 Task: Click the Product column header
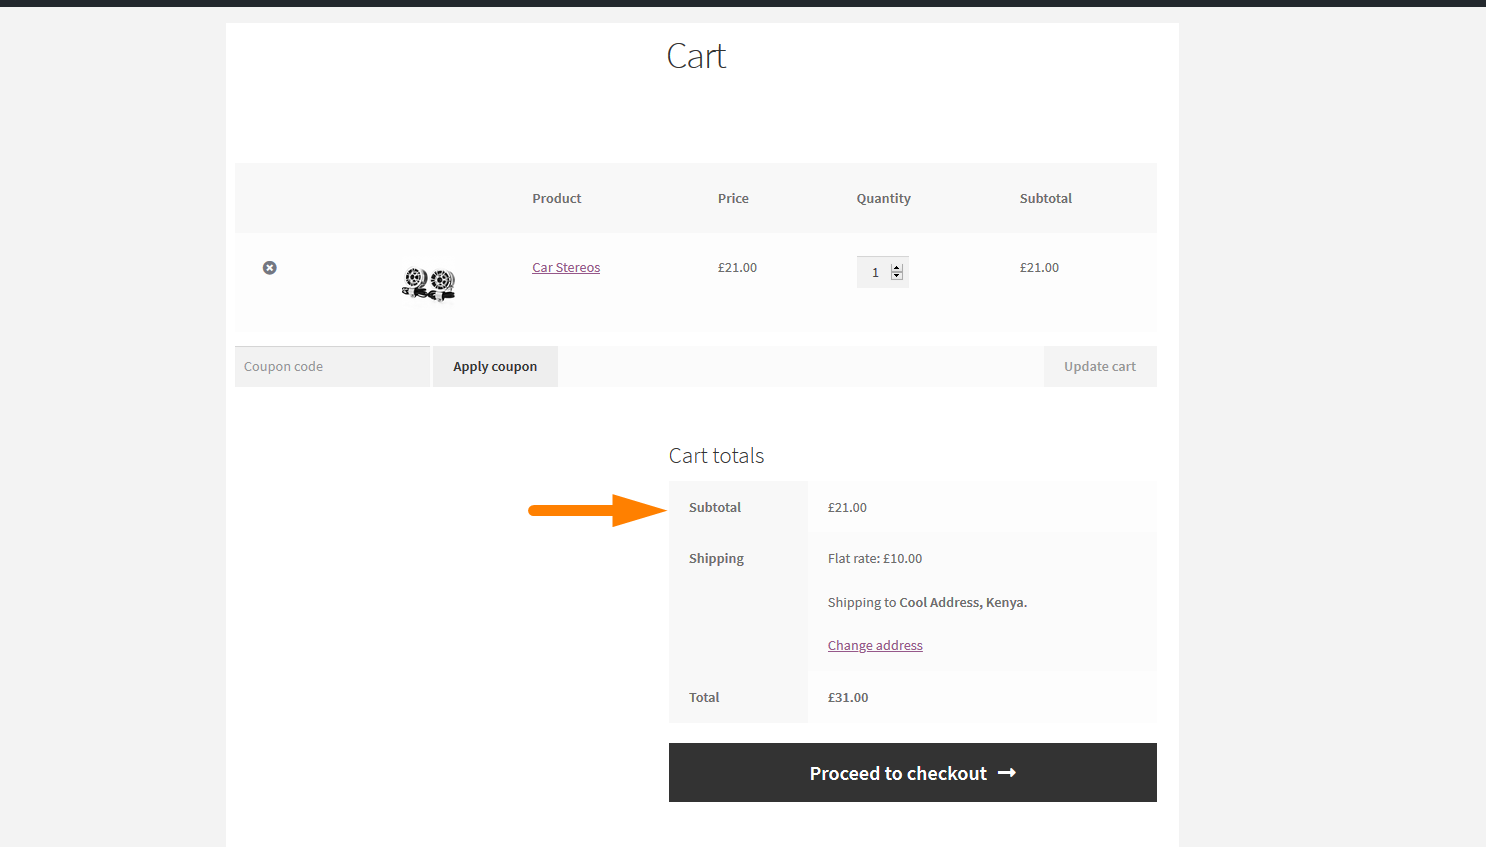tap(557, 199)
